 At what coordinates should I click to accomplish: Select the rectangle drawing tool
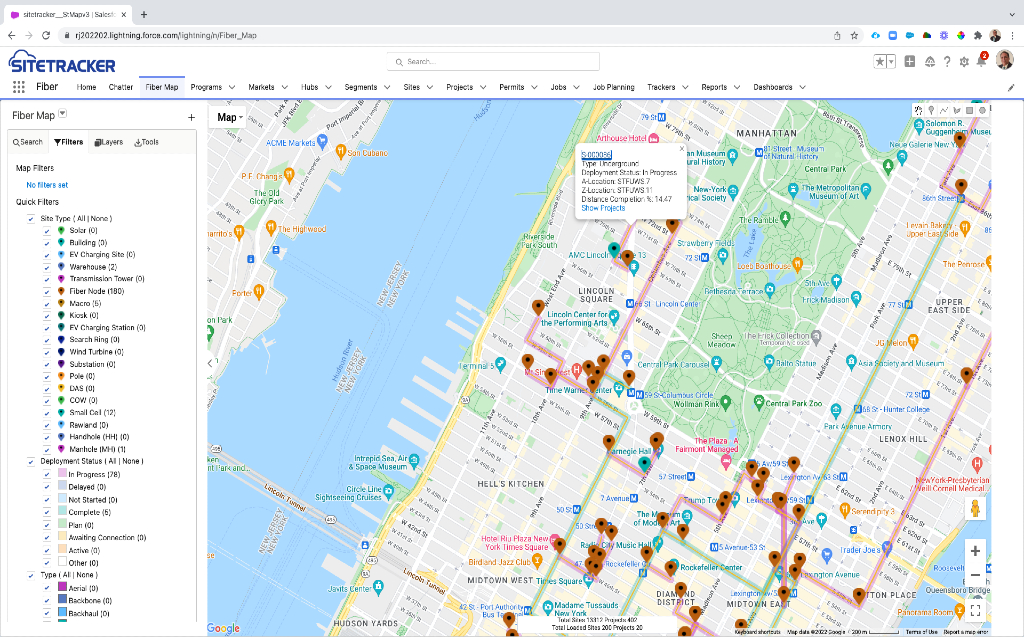pyautogui.click(x=969, y=110)
